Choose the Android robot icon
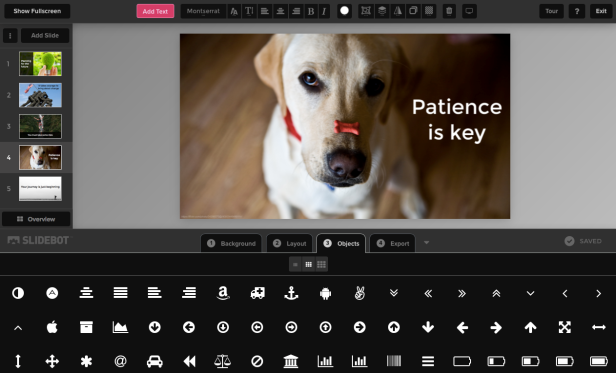The image size is (616, 373). pos(325,293)
